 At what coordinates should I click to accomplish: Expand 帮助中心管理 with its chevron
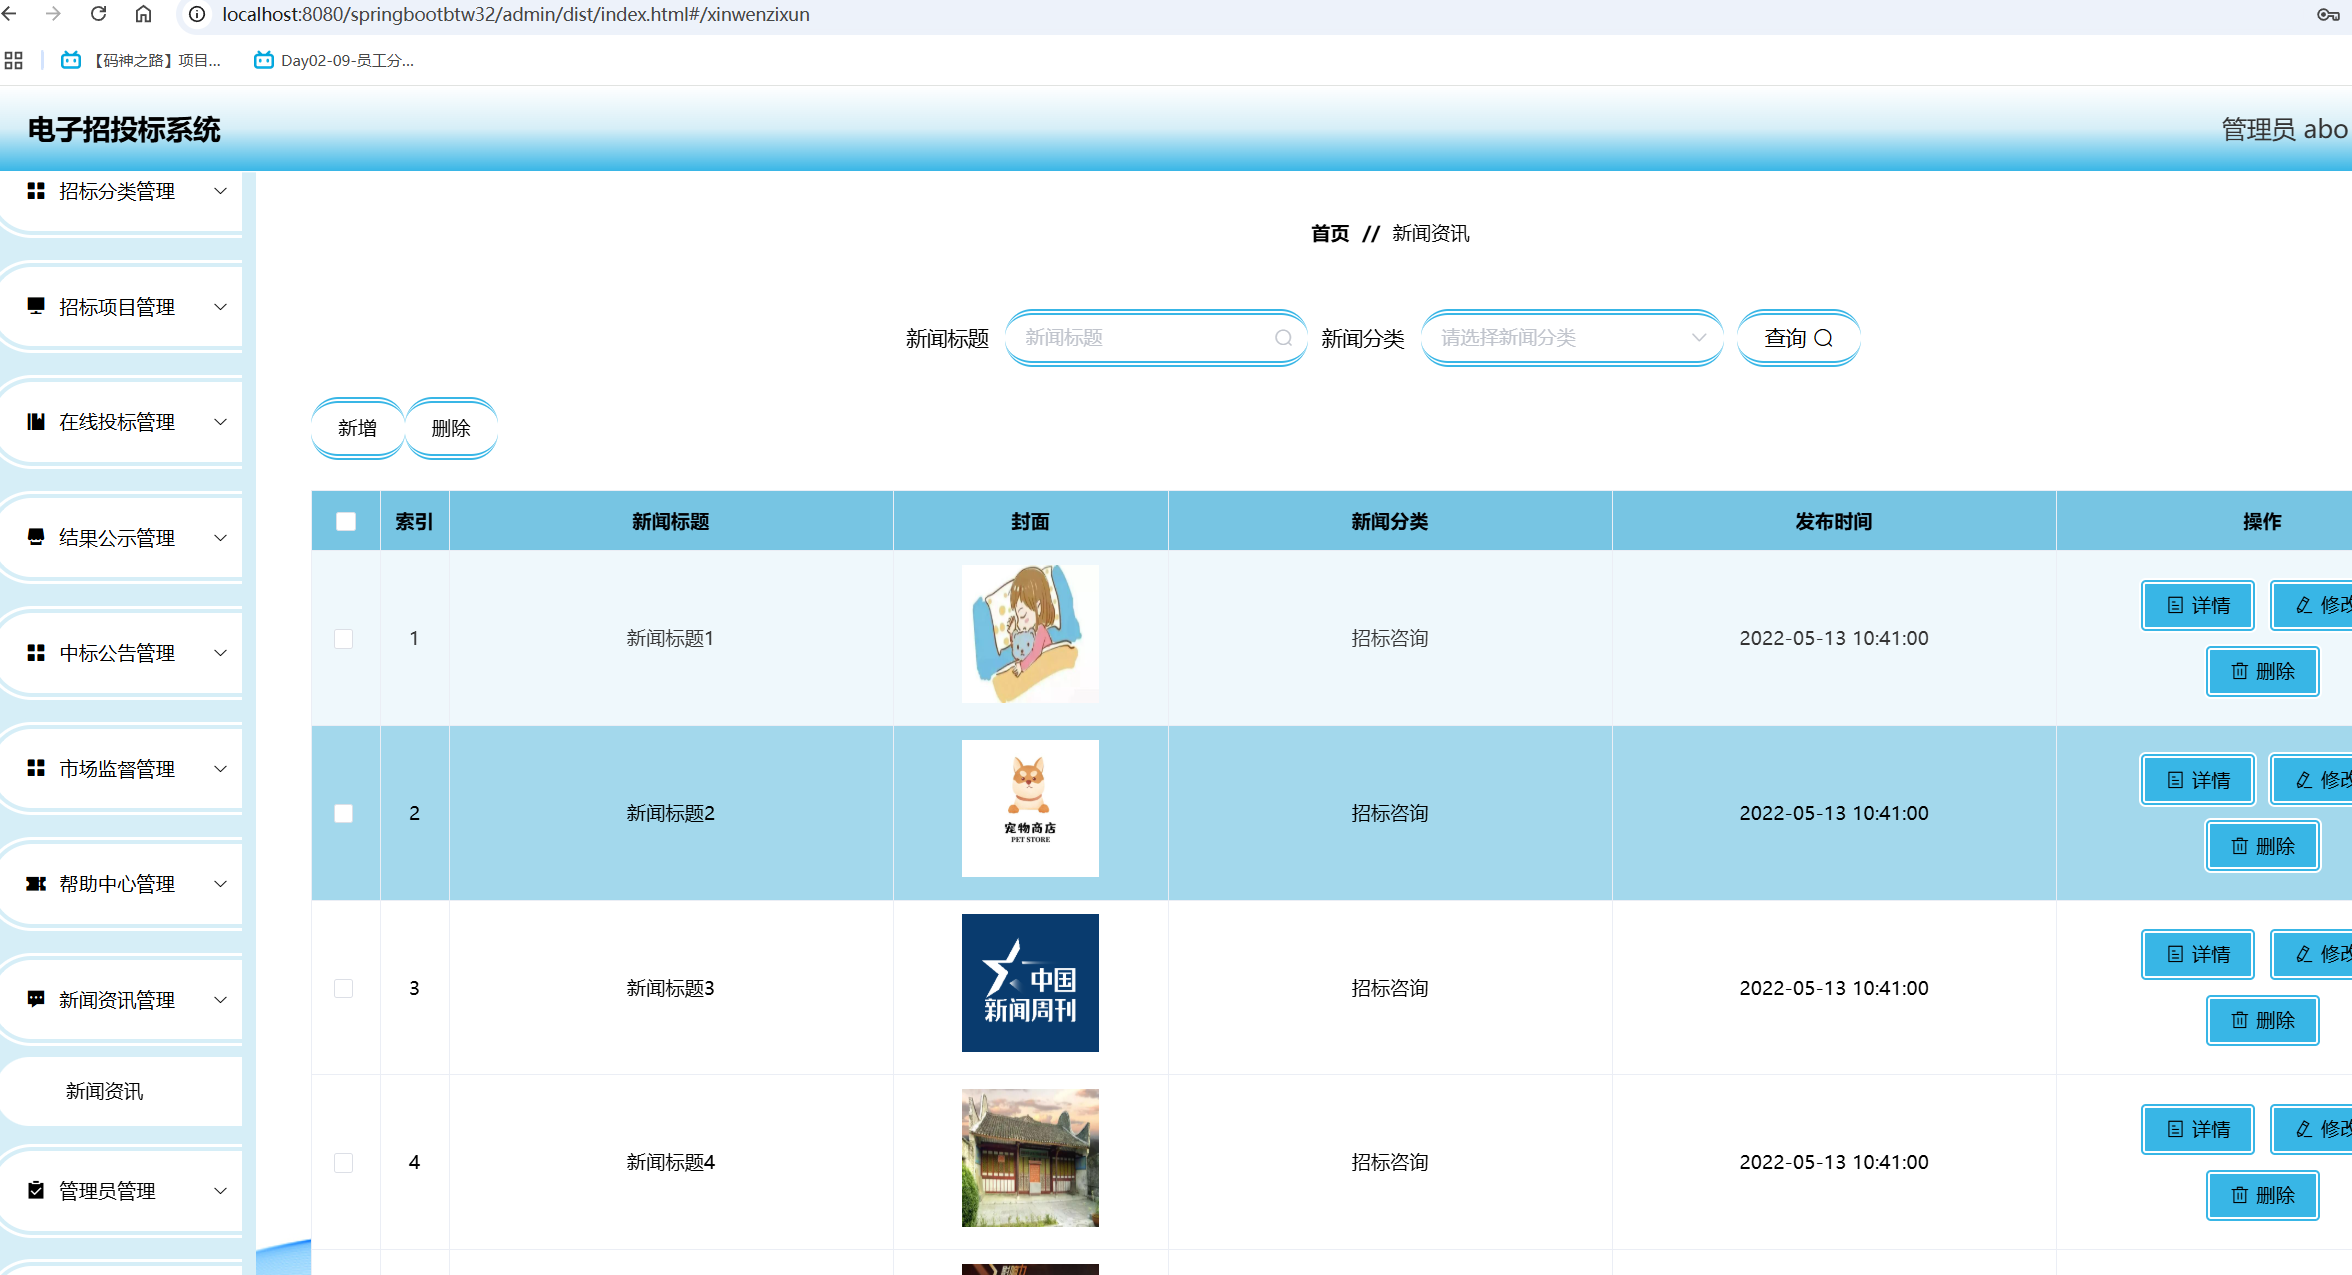tap(221, 883)
